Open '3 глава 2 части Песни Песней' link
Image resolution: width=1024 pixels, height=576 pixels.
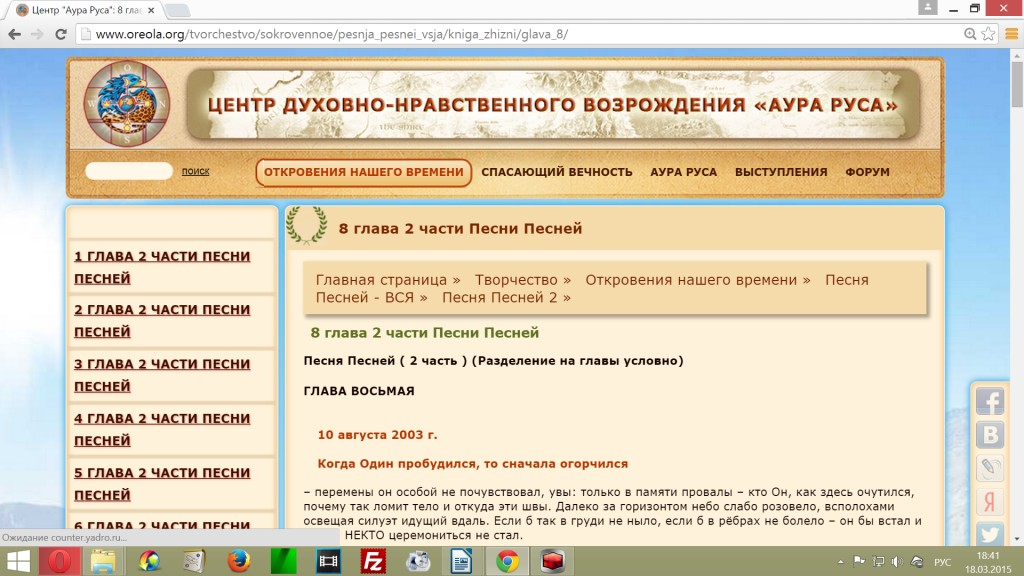[162, 375]
